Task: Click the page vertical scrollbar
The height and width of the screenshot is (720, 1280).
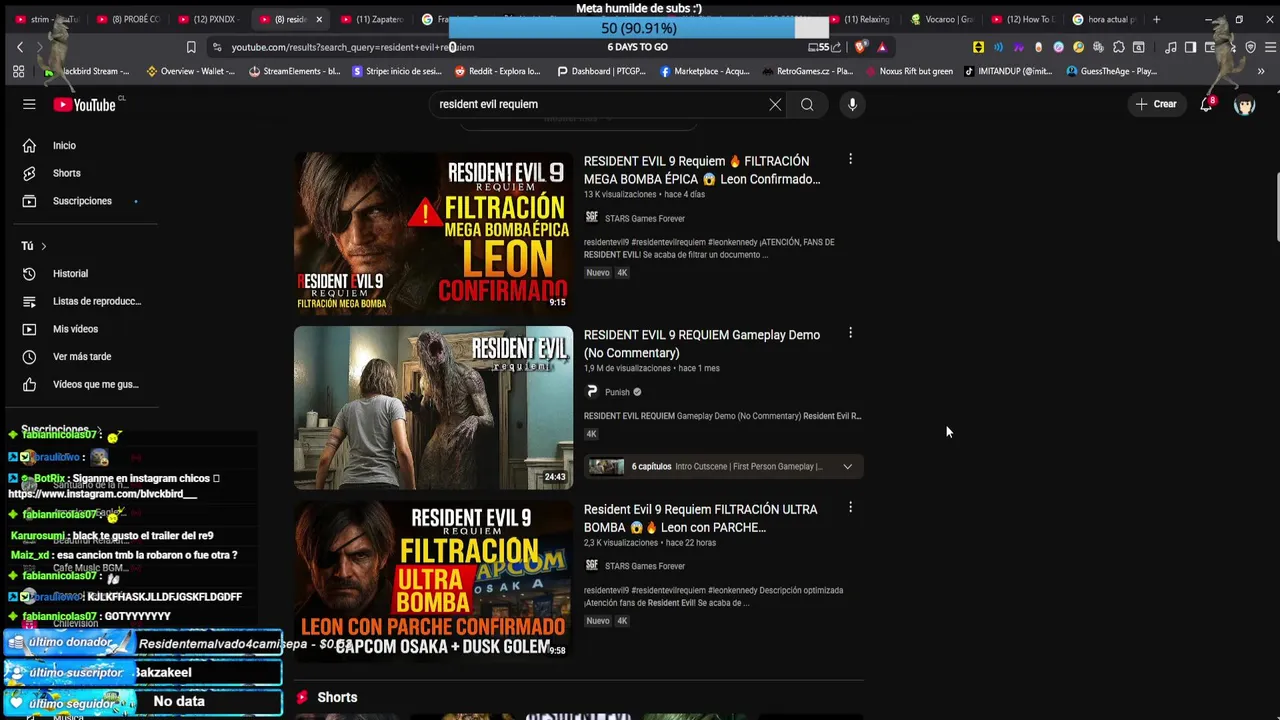Action: [x=1276, y=208]
